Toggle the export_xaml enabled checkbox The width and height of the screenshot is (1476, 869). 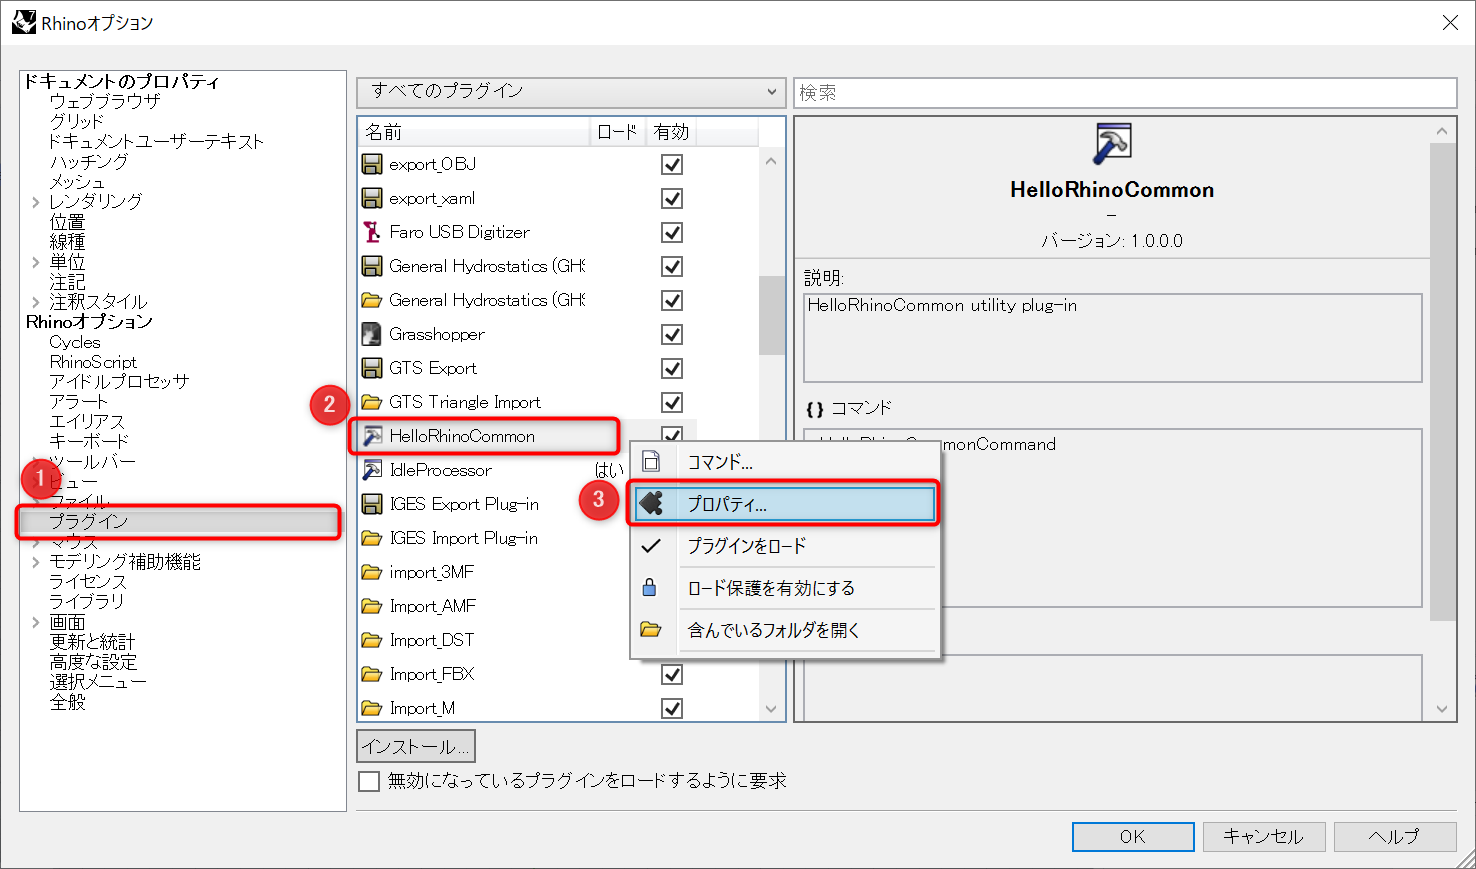click(672, 198)
